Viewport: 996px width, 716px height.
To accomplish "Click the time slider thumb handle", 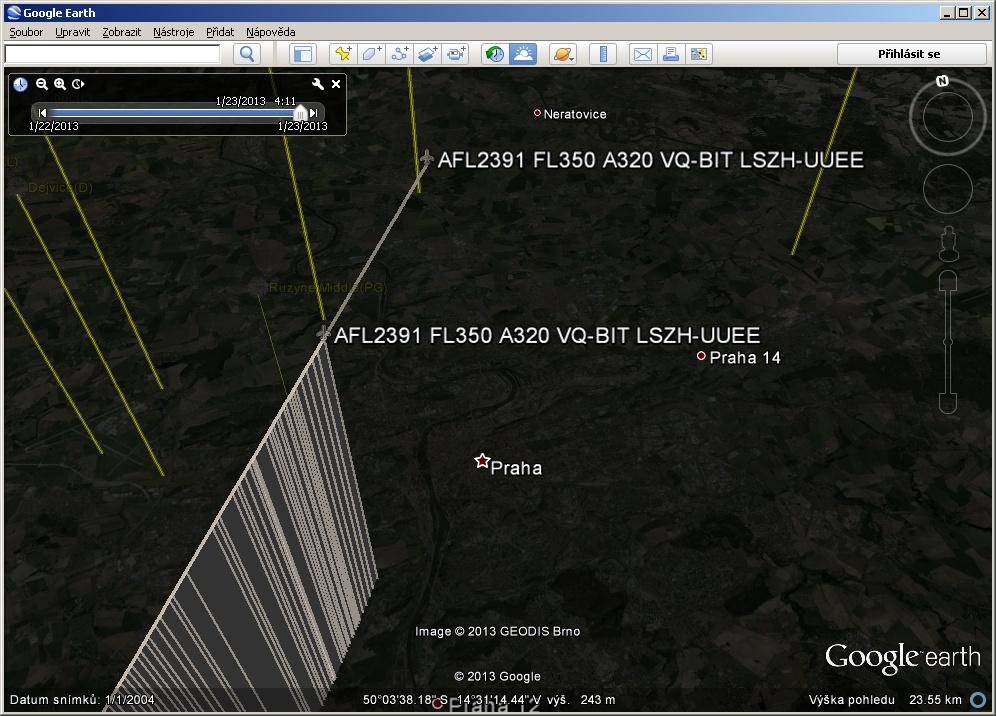I will coord(300,113).
